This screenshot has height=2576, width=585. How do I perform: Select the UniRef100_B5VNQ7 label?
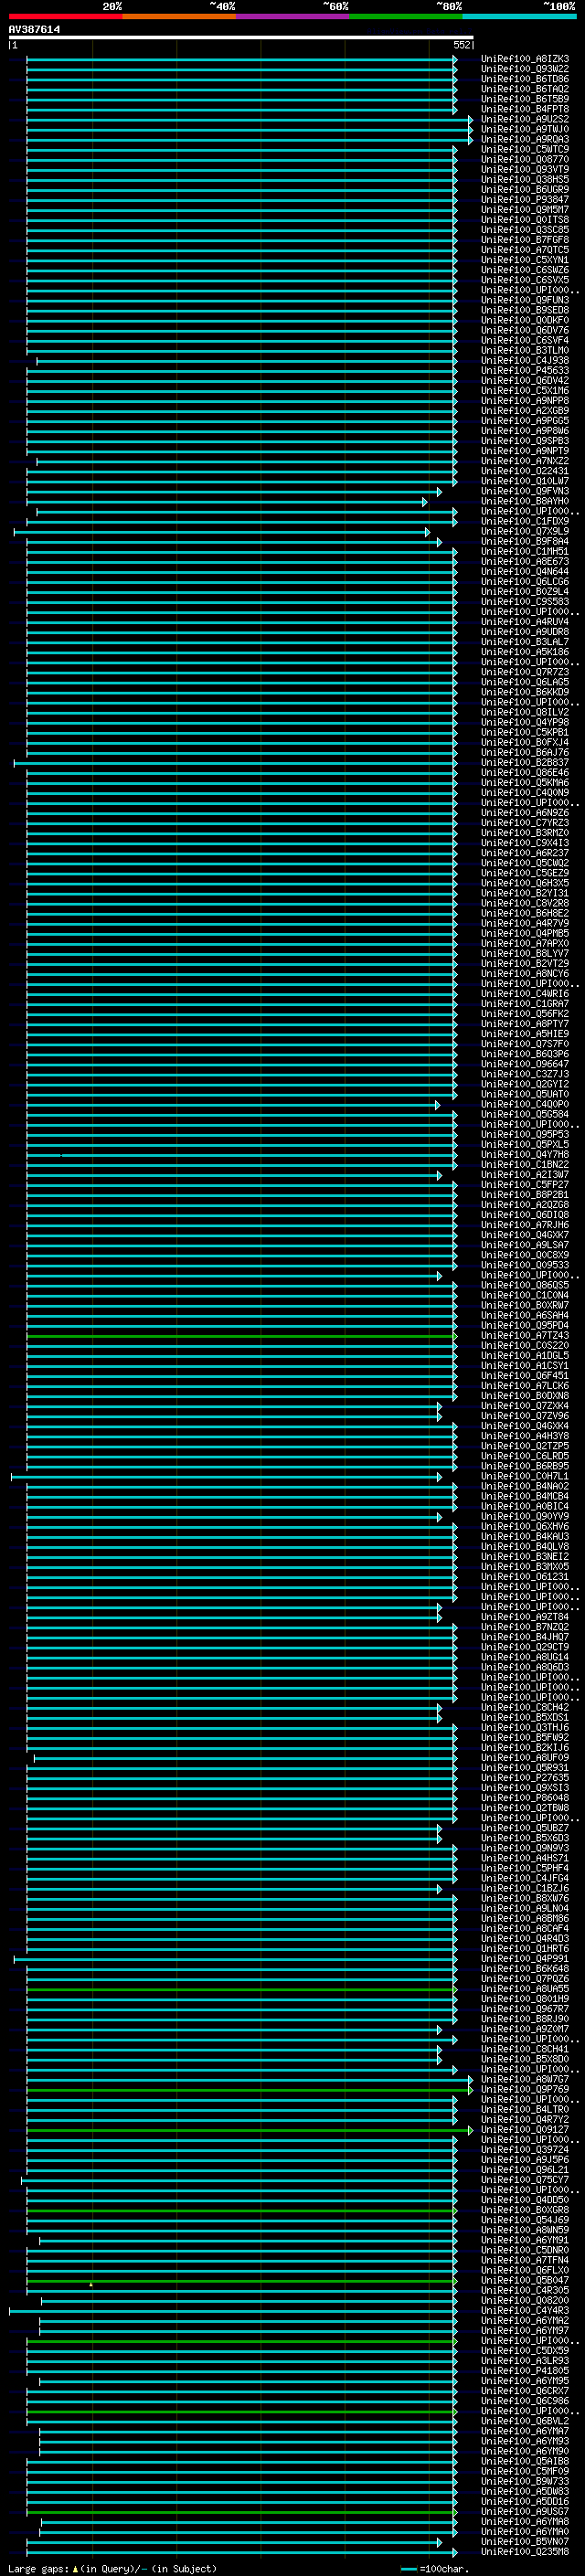(x=525, y=2541)
